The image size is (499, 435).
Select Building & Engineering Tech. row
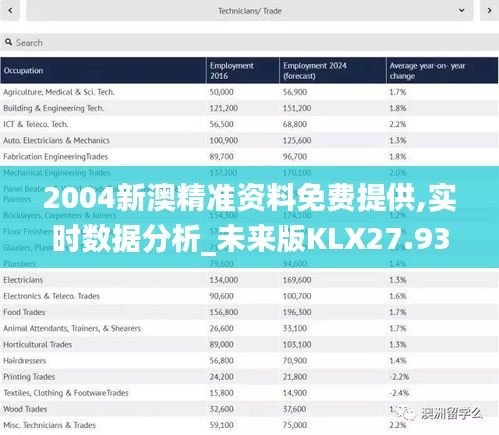[249, 108]
